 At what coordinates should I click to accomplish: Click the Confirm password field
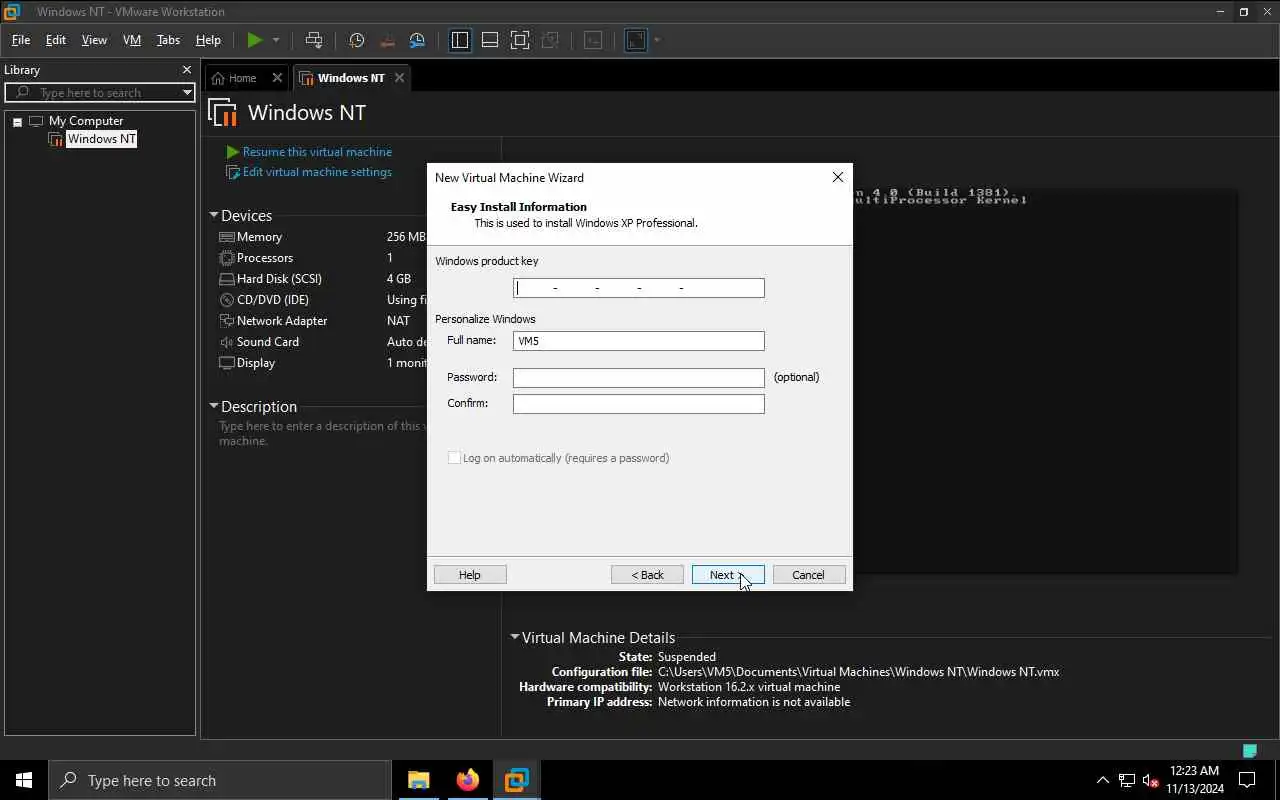(639, 404)
